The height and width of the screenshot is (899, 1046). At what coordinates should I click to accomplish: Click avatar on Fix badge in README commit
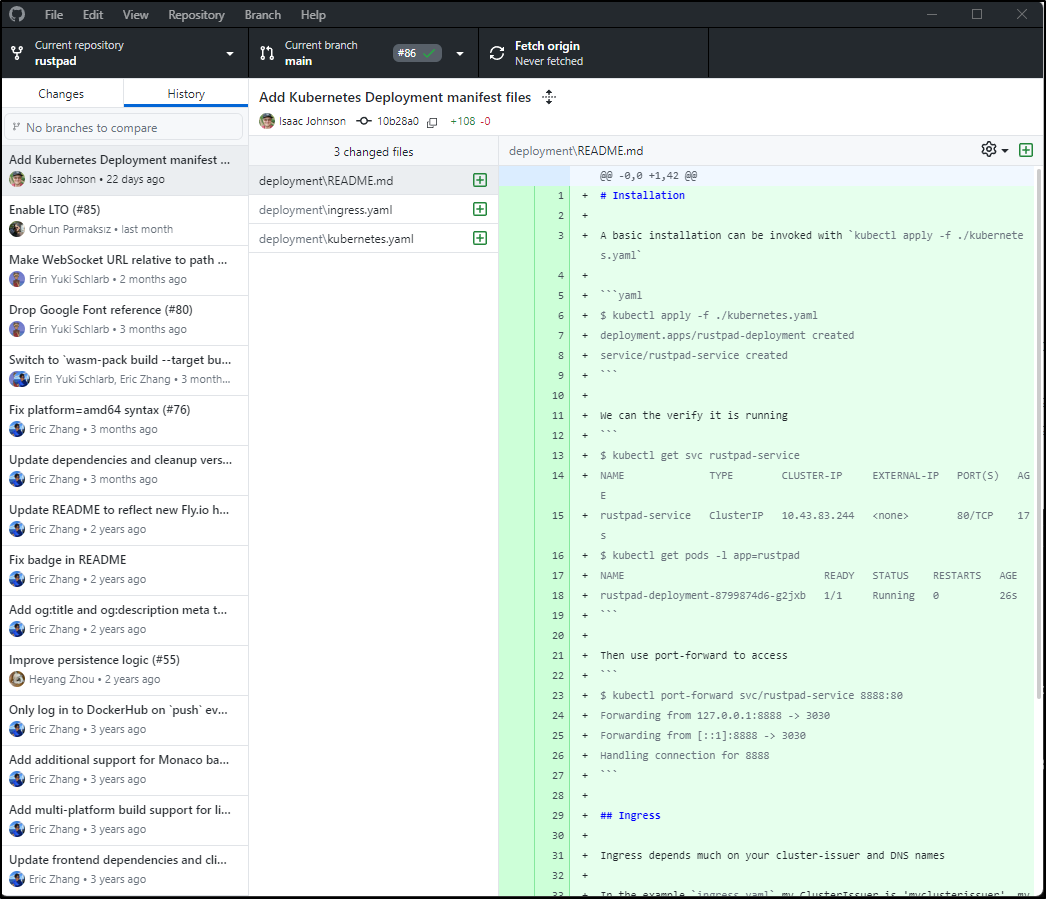[17, 580]
